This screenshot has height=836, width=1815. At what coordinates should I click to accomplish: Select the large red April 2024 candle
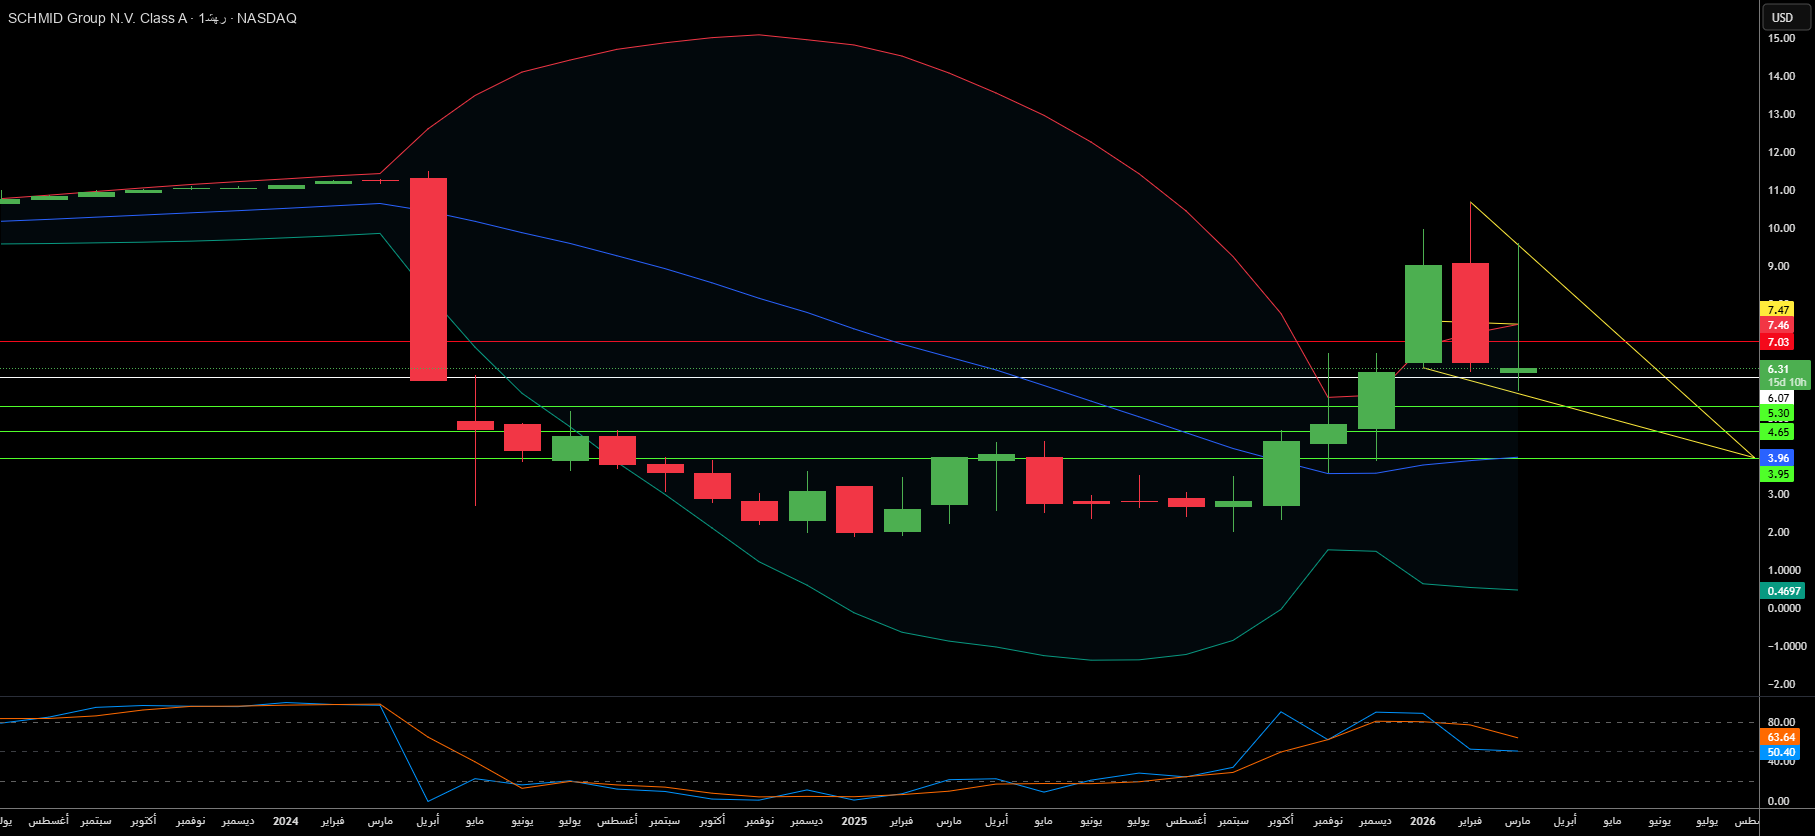(x=428, y=280)
